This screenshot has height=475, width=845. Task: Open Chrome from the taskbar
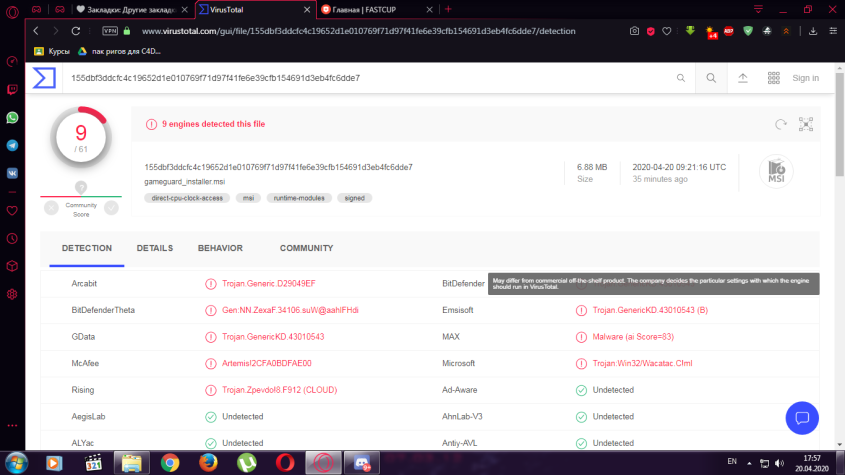(x=170, y=463)
